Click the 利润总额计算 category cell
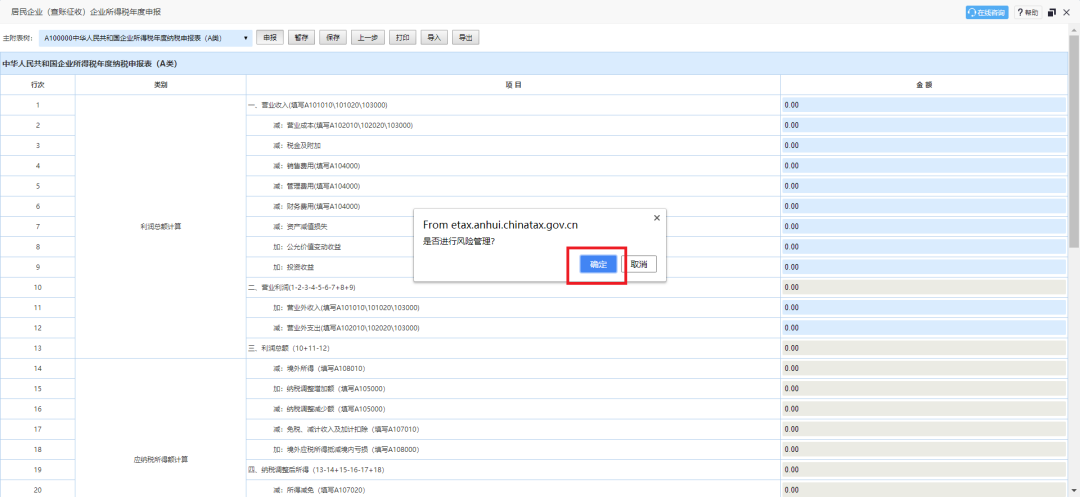1080x497 pixels. coord(160,226)
